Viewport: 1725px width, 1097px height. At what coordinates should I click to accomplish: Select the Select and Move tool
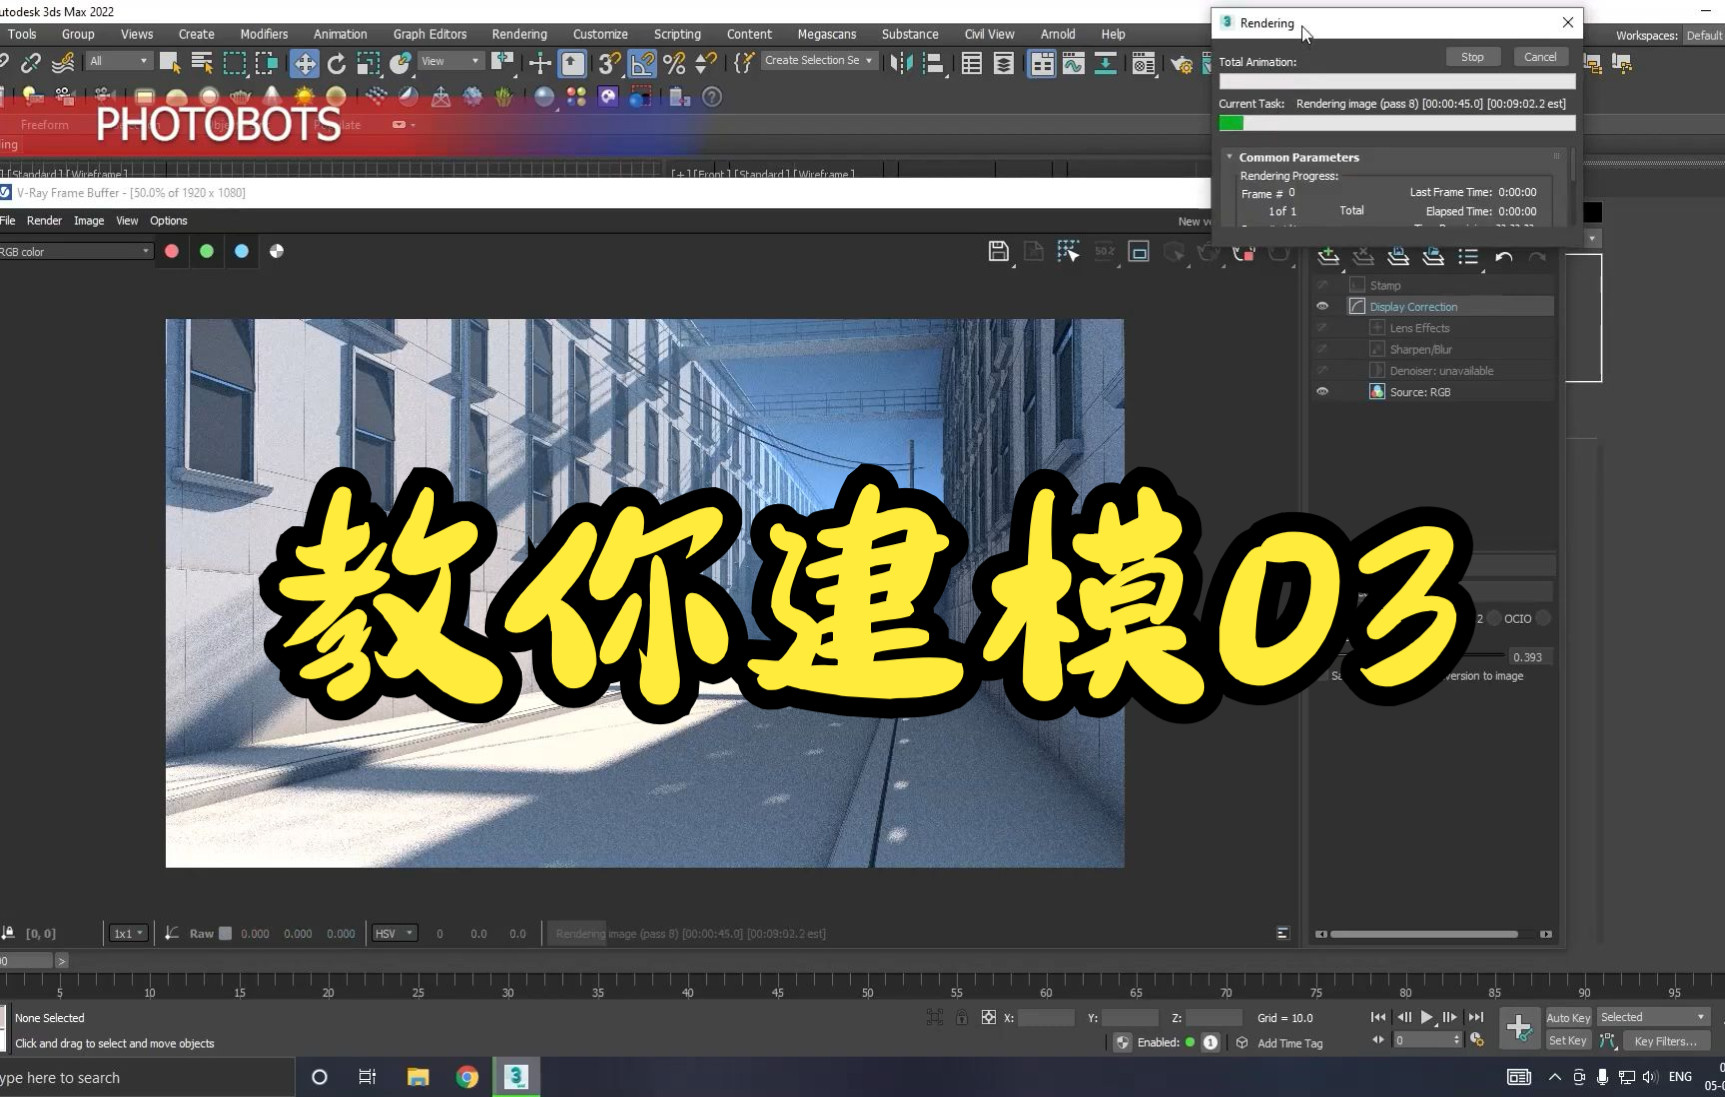[305, 63]
